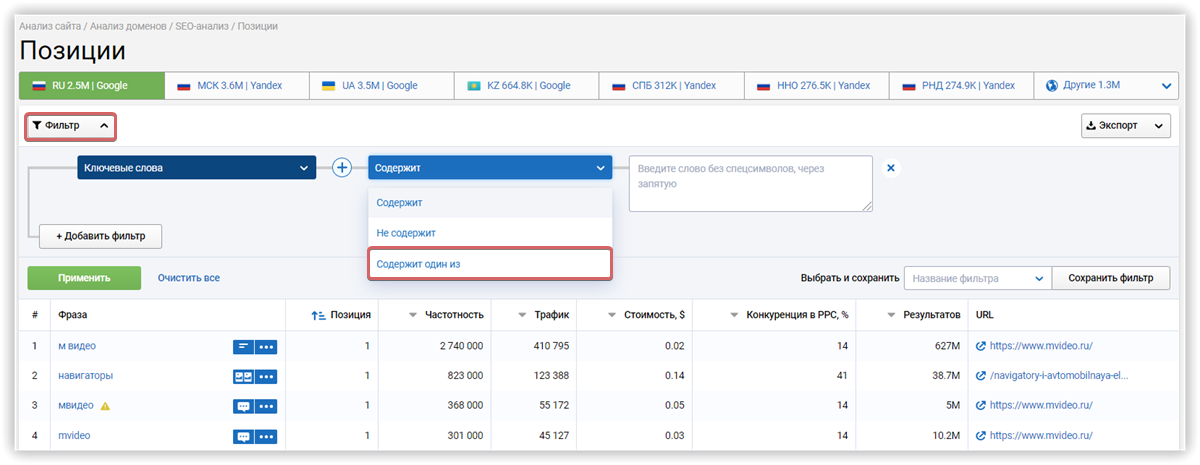Image resolution: width=1200 pixels, height=465 pixels.
Task: Click results value 38.7M
Action: pyautogui.click(x=945, y=376)
